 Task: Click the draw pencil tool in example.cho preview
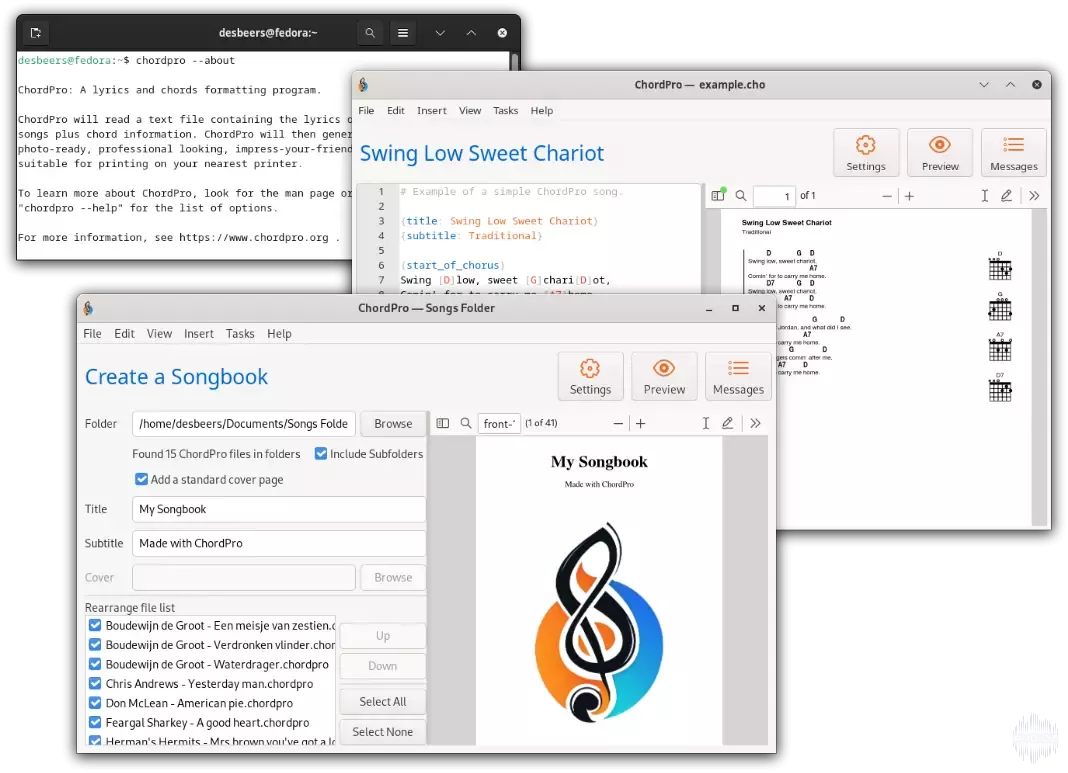coord(1006,196)
